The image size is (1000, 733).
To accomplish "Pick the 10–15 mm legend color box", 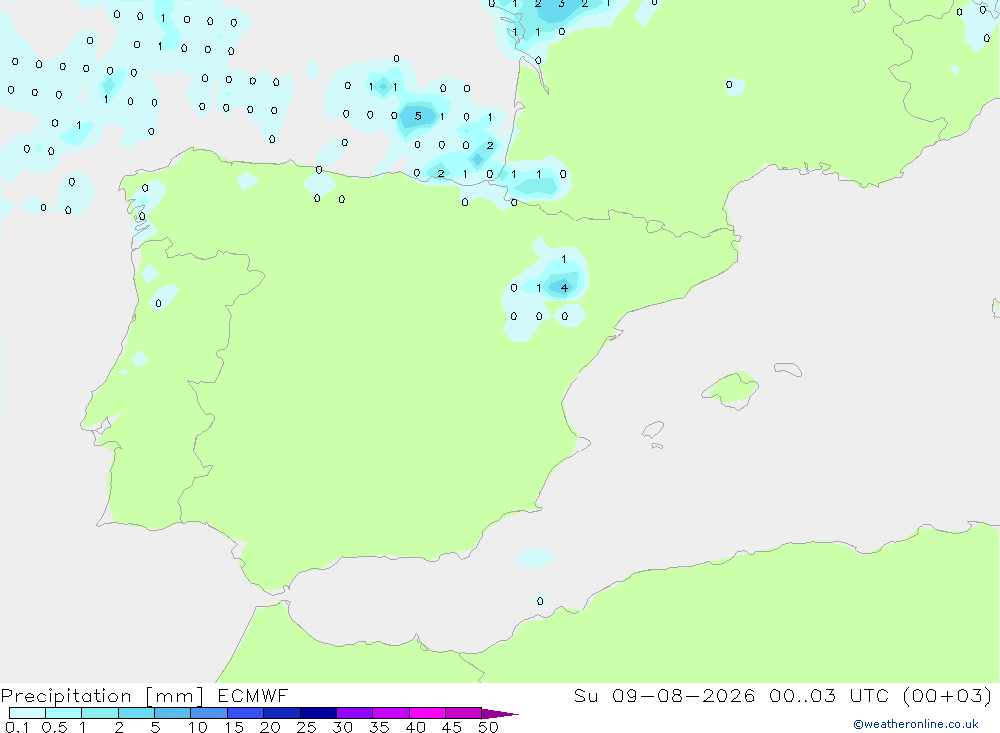I will 209,713.
